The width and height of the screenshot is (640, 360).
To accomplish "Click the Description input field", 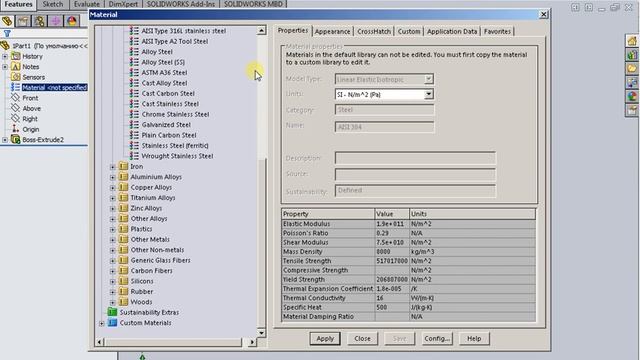I will [x=415, y=158].
